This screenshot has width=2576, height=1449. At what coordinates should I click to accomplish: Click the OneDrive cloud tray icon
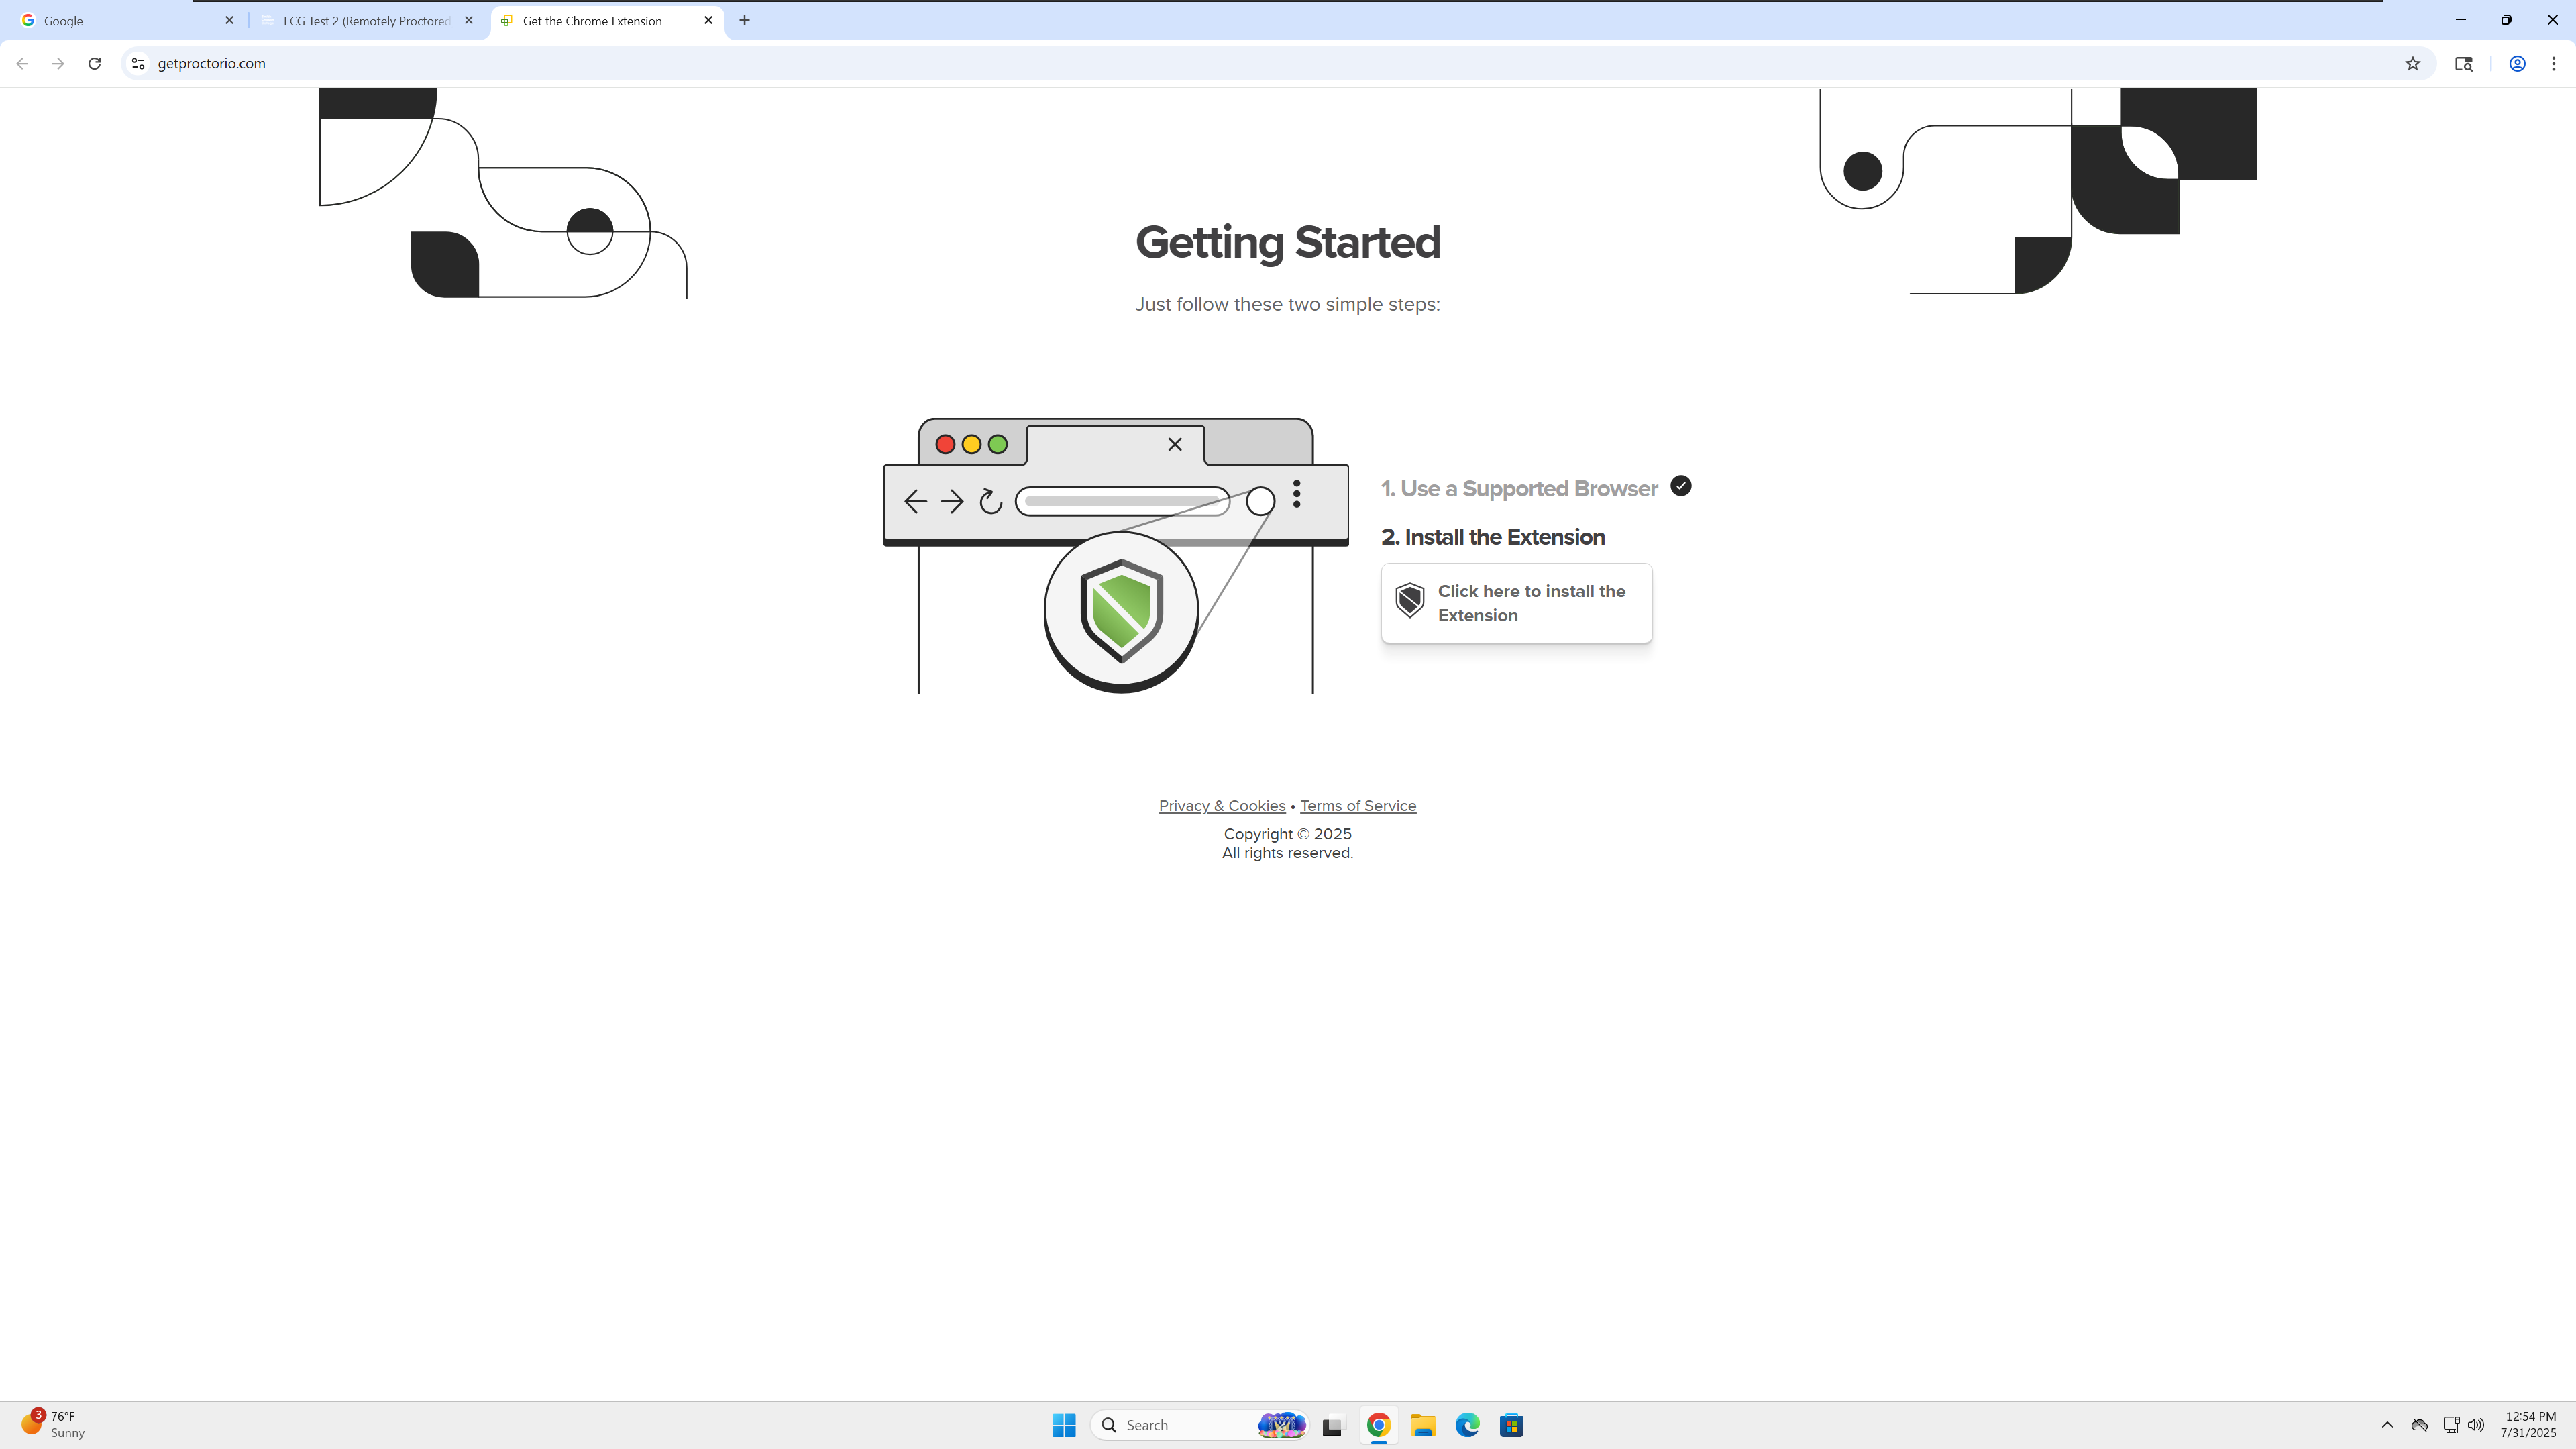point(2419,1425)
